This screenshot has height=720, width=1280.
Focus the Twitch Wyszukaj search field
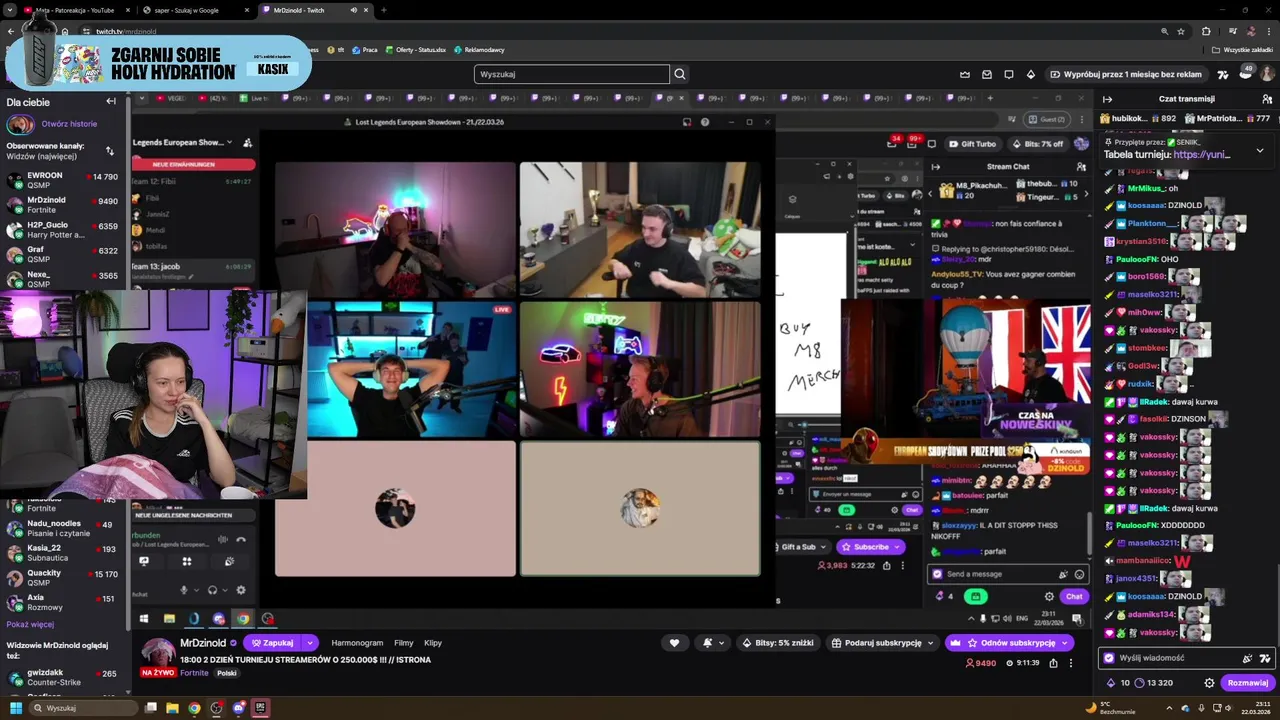point(571,74)
